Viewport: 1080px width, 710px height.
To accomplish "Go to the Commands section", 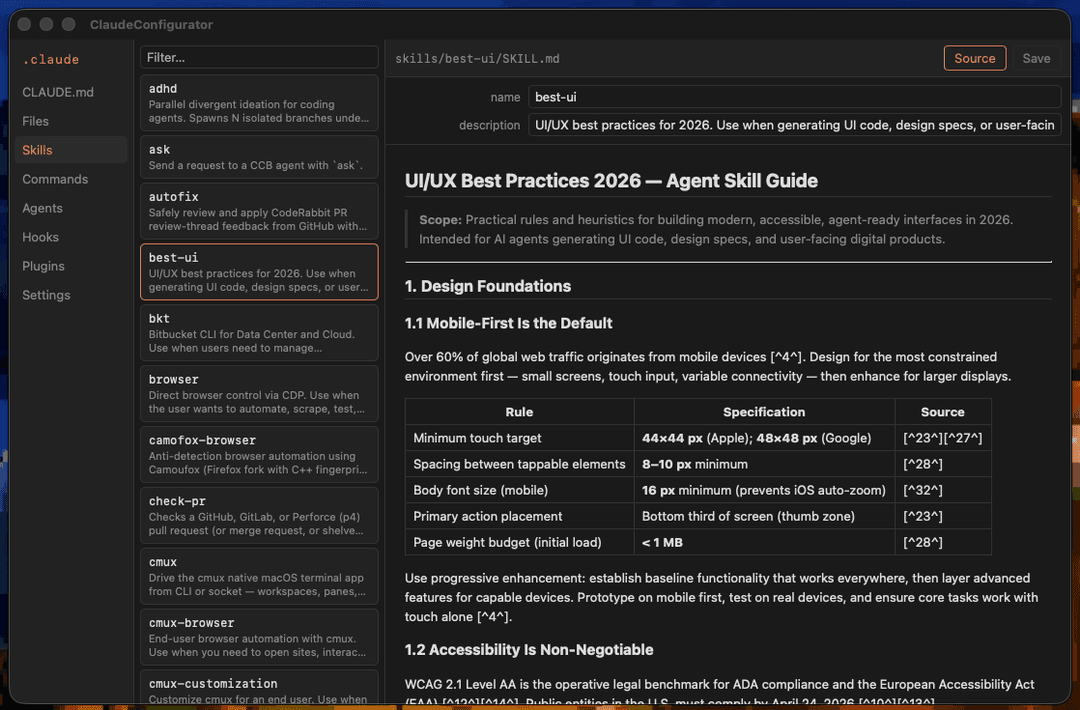I will pyautogui.click(x=55, y=178).
